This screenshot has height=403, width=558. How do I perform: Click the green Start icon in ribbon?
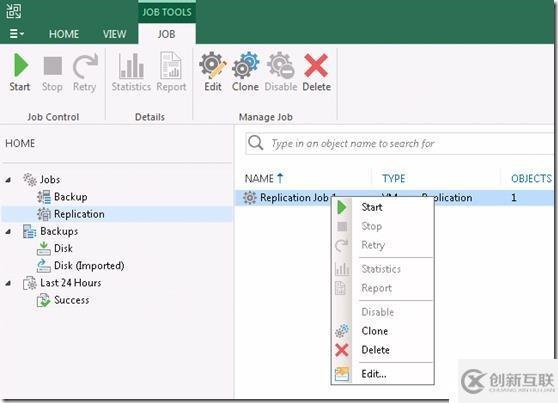point(21,66)
